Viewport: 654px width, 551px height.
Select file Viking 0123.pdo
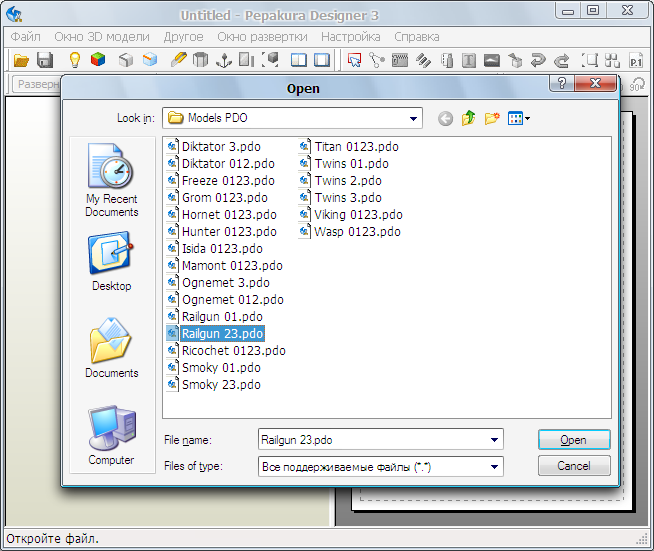351,215
